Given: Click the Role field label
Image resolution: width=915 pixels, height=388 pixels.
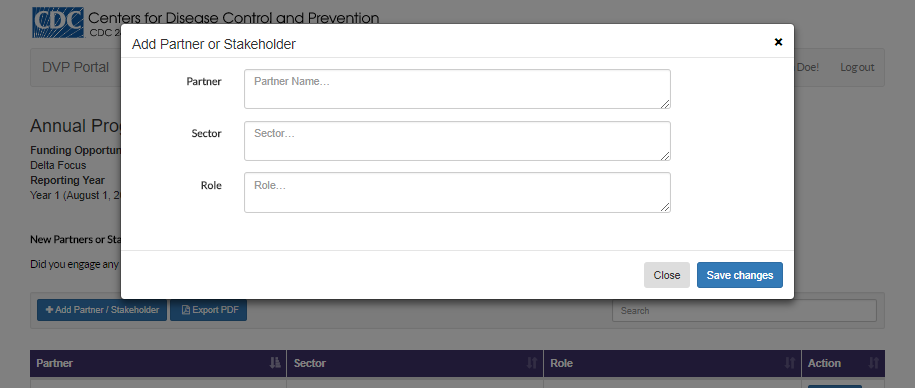Looking at the screenshot, I should (211, 185).
